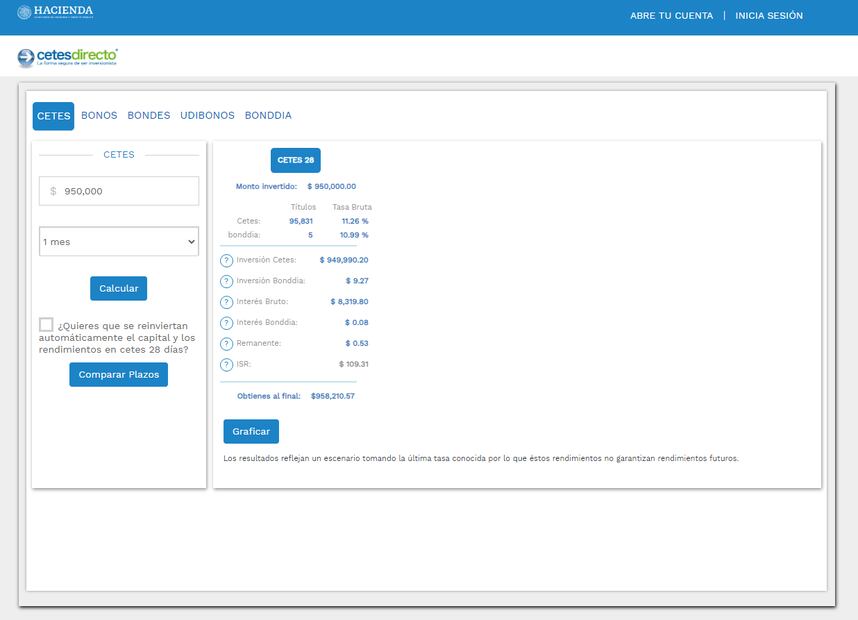
Task: Open the INICIA SESIÓN link
Action: point(769,16)
